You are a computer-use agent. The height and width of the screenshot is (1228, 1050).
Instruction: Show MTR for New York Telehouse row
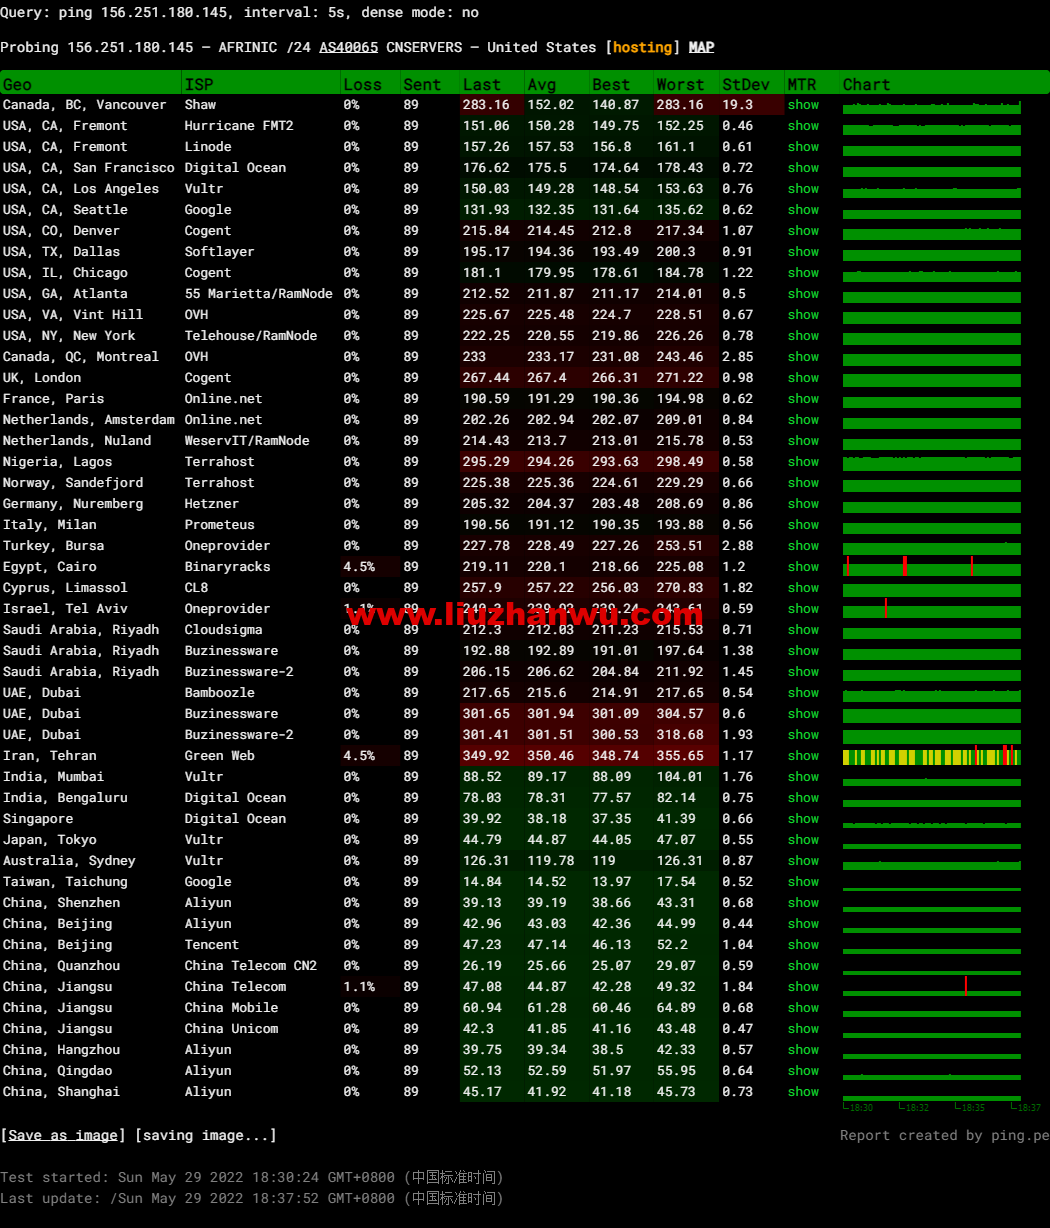(803, 336)
